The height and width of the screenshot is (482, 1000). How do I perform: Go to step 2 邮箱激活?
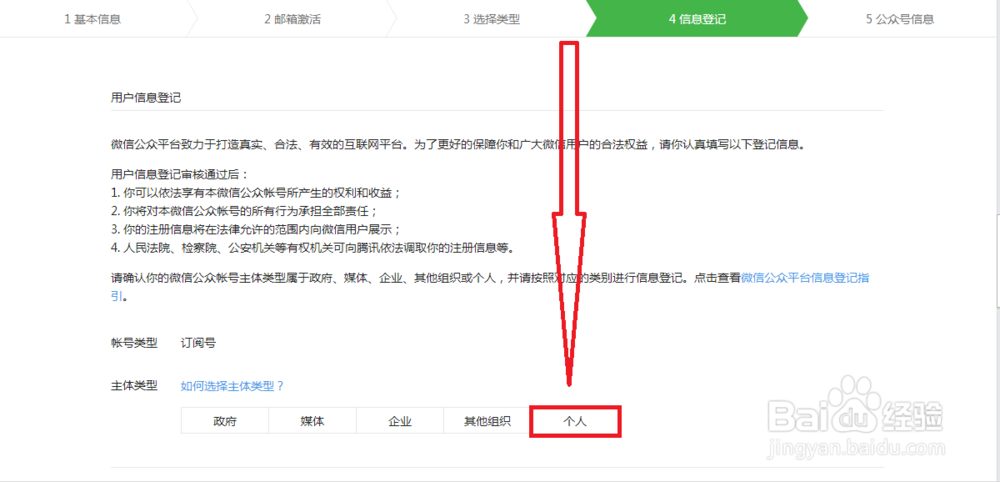click(x=293, y=19)
